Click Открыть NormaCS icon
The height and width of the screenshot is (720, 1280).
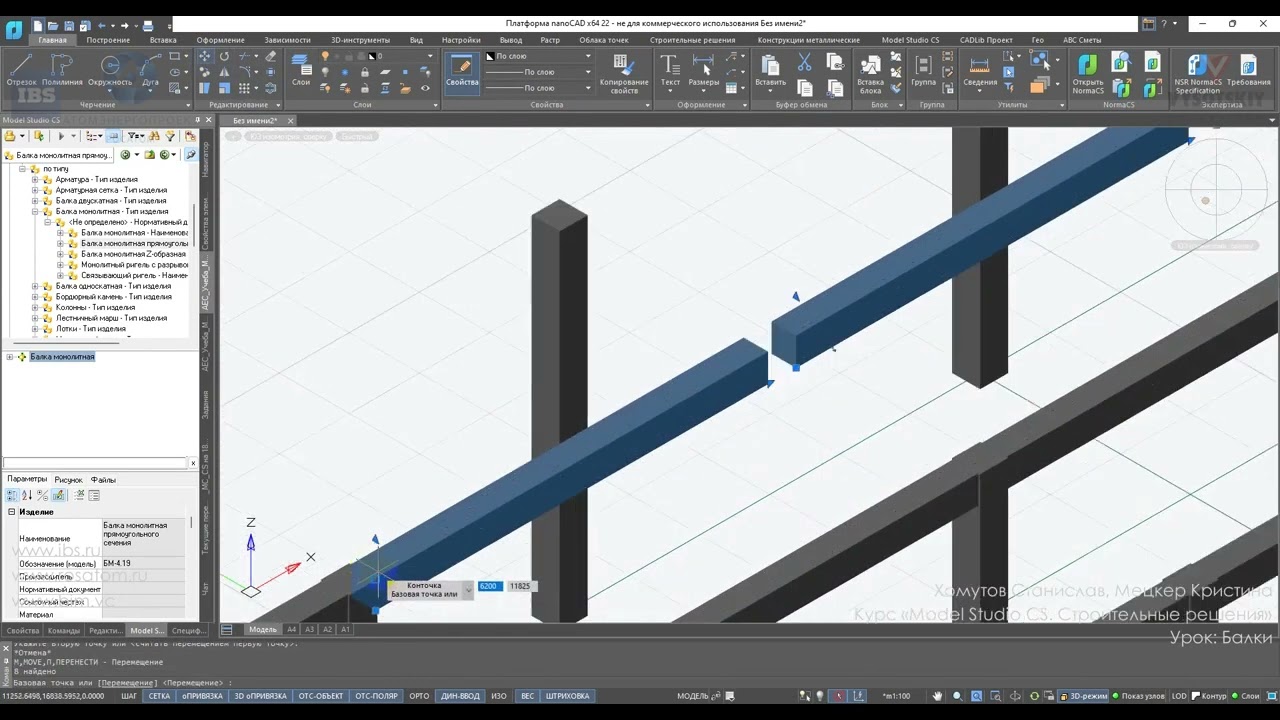tap(1088, 74)
